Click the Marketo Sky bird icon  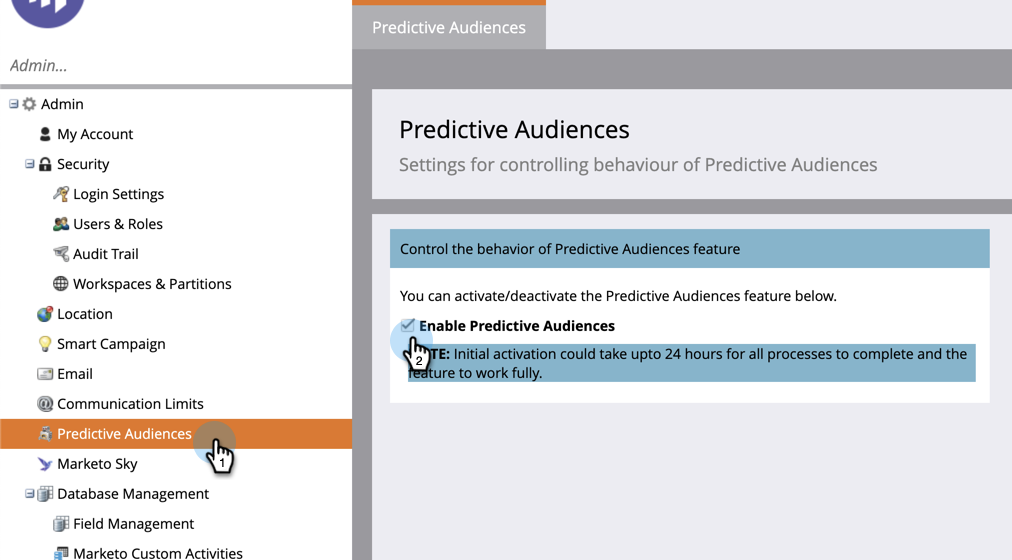[45, 464]
